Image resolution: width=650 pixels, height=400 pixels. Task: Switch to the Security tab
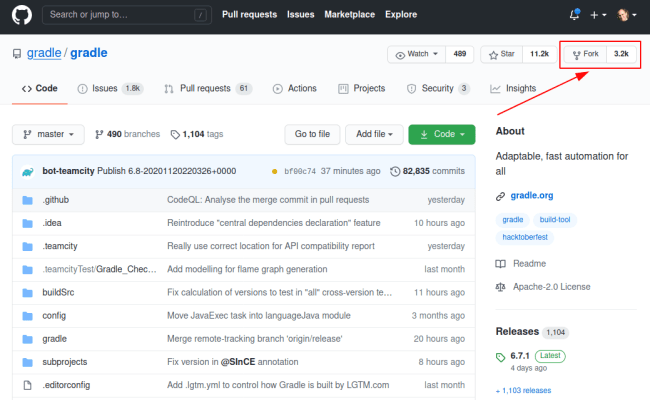click(x=438, y=88)
